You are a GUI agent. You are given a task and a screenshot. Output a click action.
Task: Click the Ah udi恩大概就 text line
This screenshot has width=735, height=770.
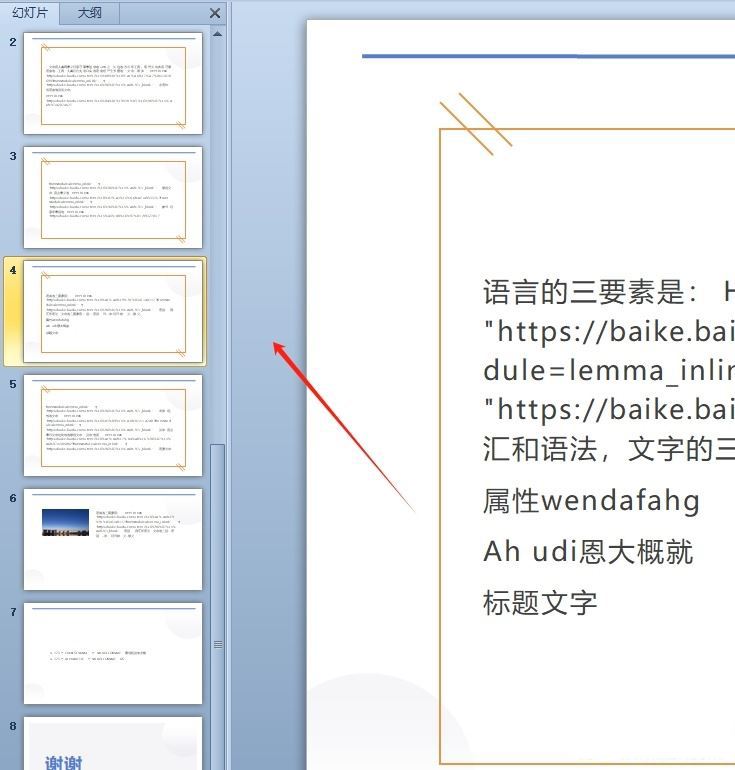(x=588, y=552)
